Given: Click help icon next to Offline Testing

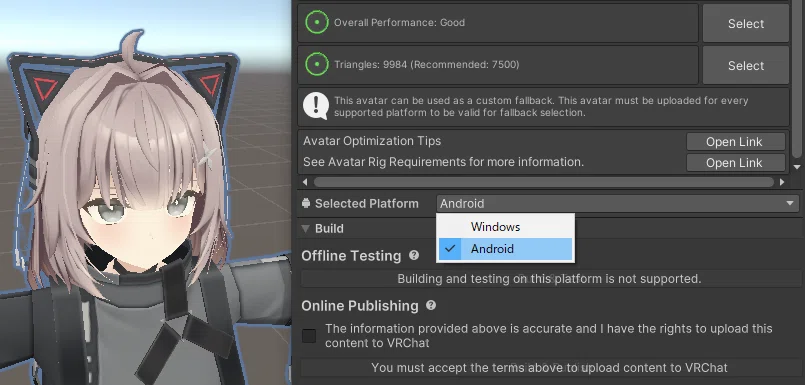Looking at the screenshot, I should [x=414, y=255].
